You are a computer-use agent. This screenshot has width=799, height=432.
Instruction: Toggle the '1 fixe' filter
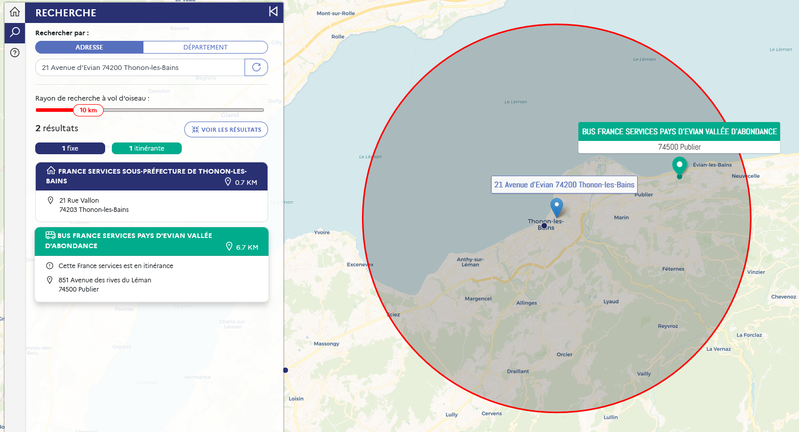pos(70,148)
